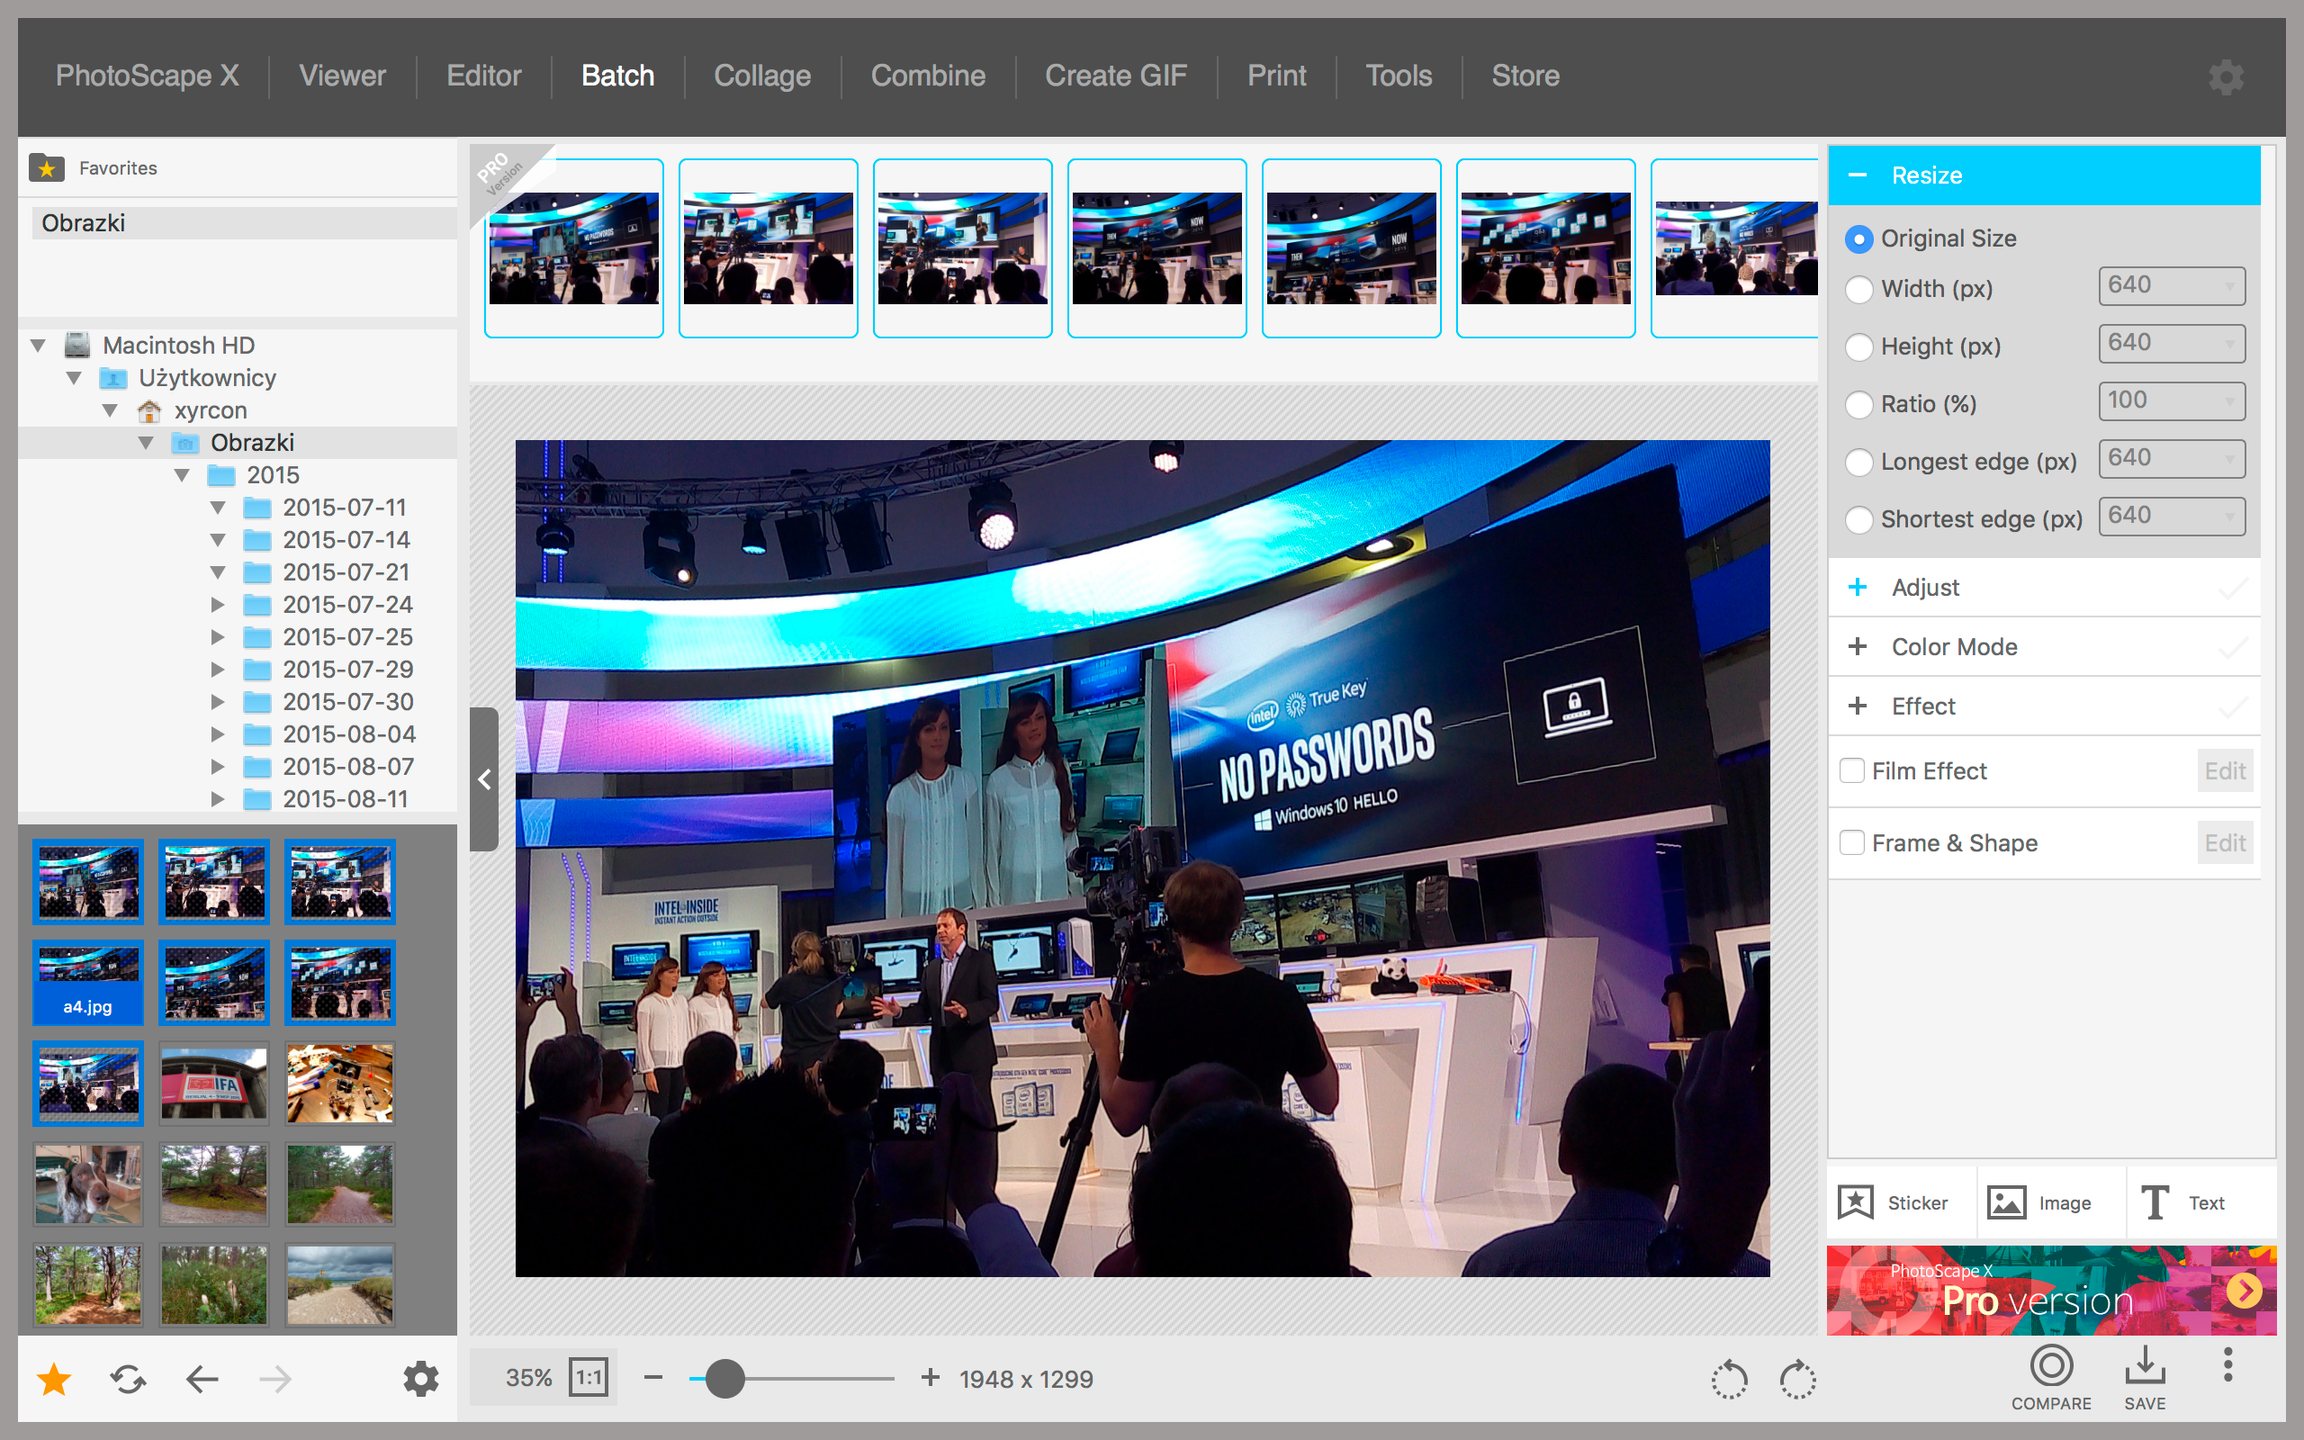2304x1440 pixels.
Task: Go back to previous folder
Action: tap(202, 1380)
